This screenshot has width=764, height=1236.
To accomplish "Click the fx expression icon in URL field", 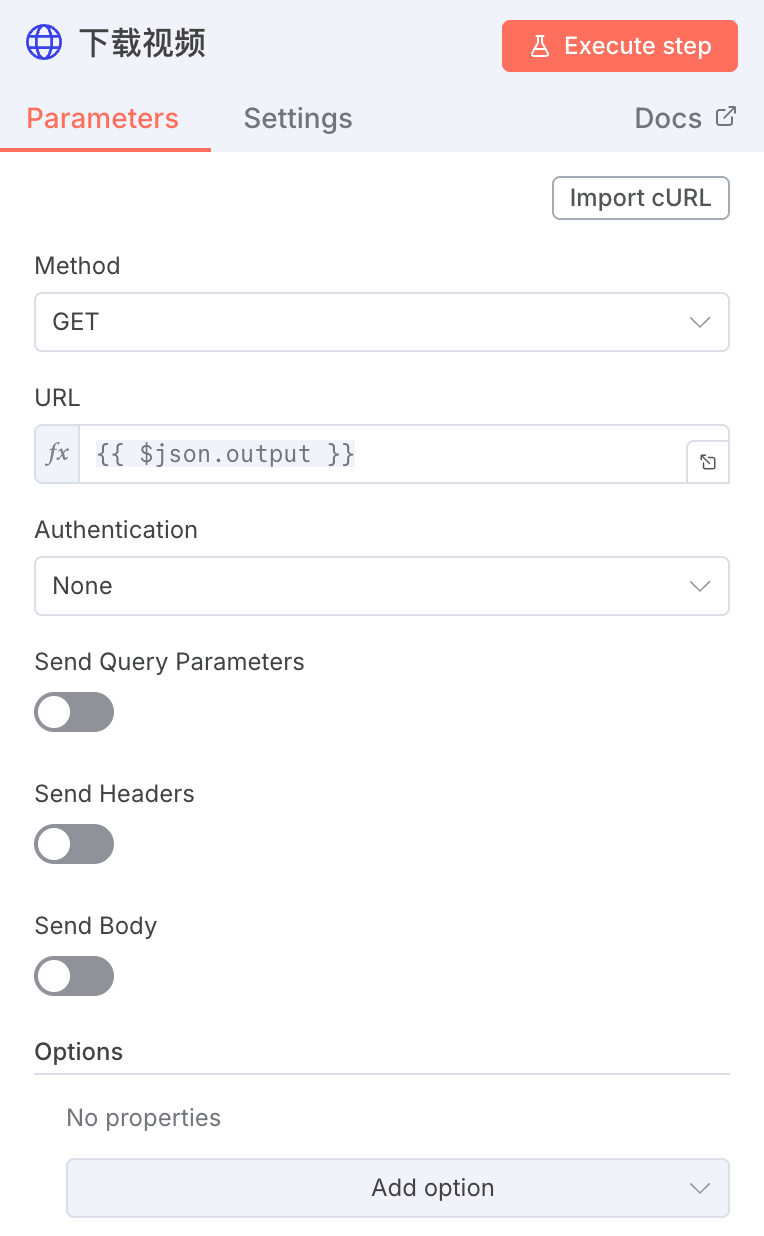I will (58, 454).
